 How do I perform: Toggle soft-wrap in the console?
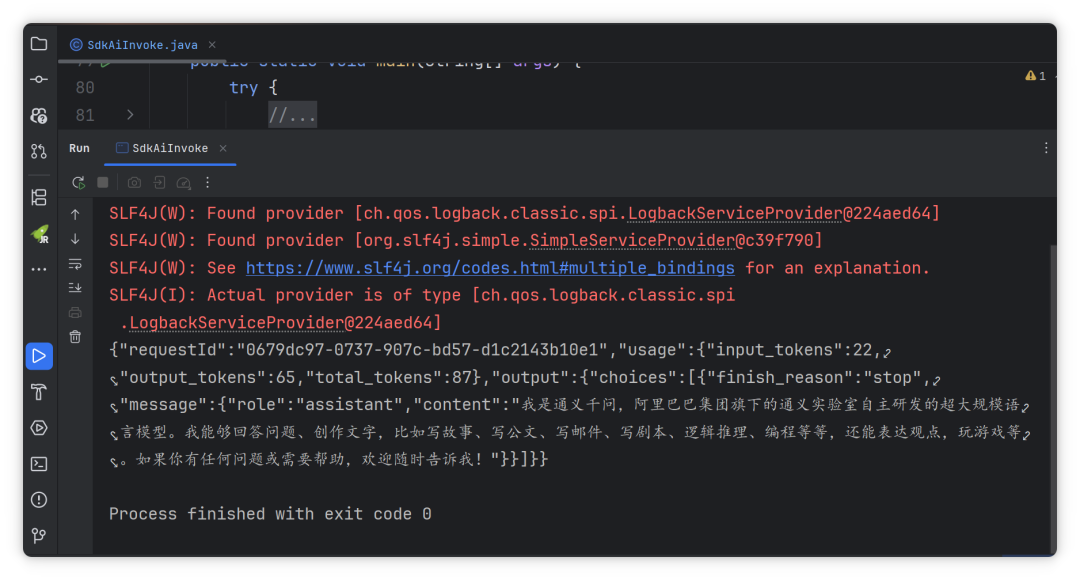click(x=75, y=264)
